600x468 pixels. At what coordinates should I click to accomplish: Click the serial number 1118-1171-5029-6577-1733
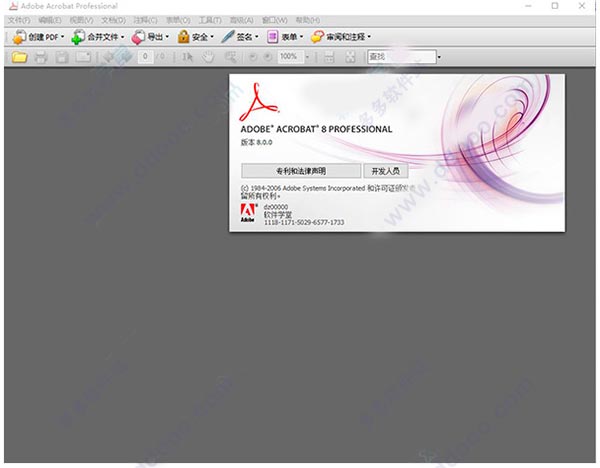click(304, 222)
